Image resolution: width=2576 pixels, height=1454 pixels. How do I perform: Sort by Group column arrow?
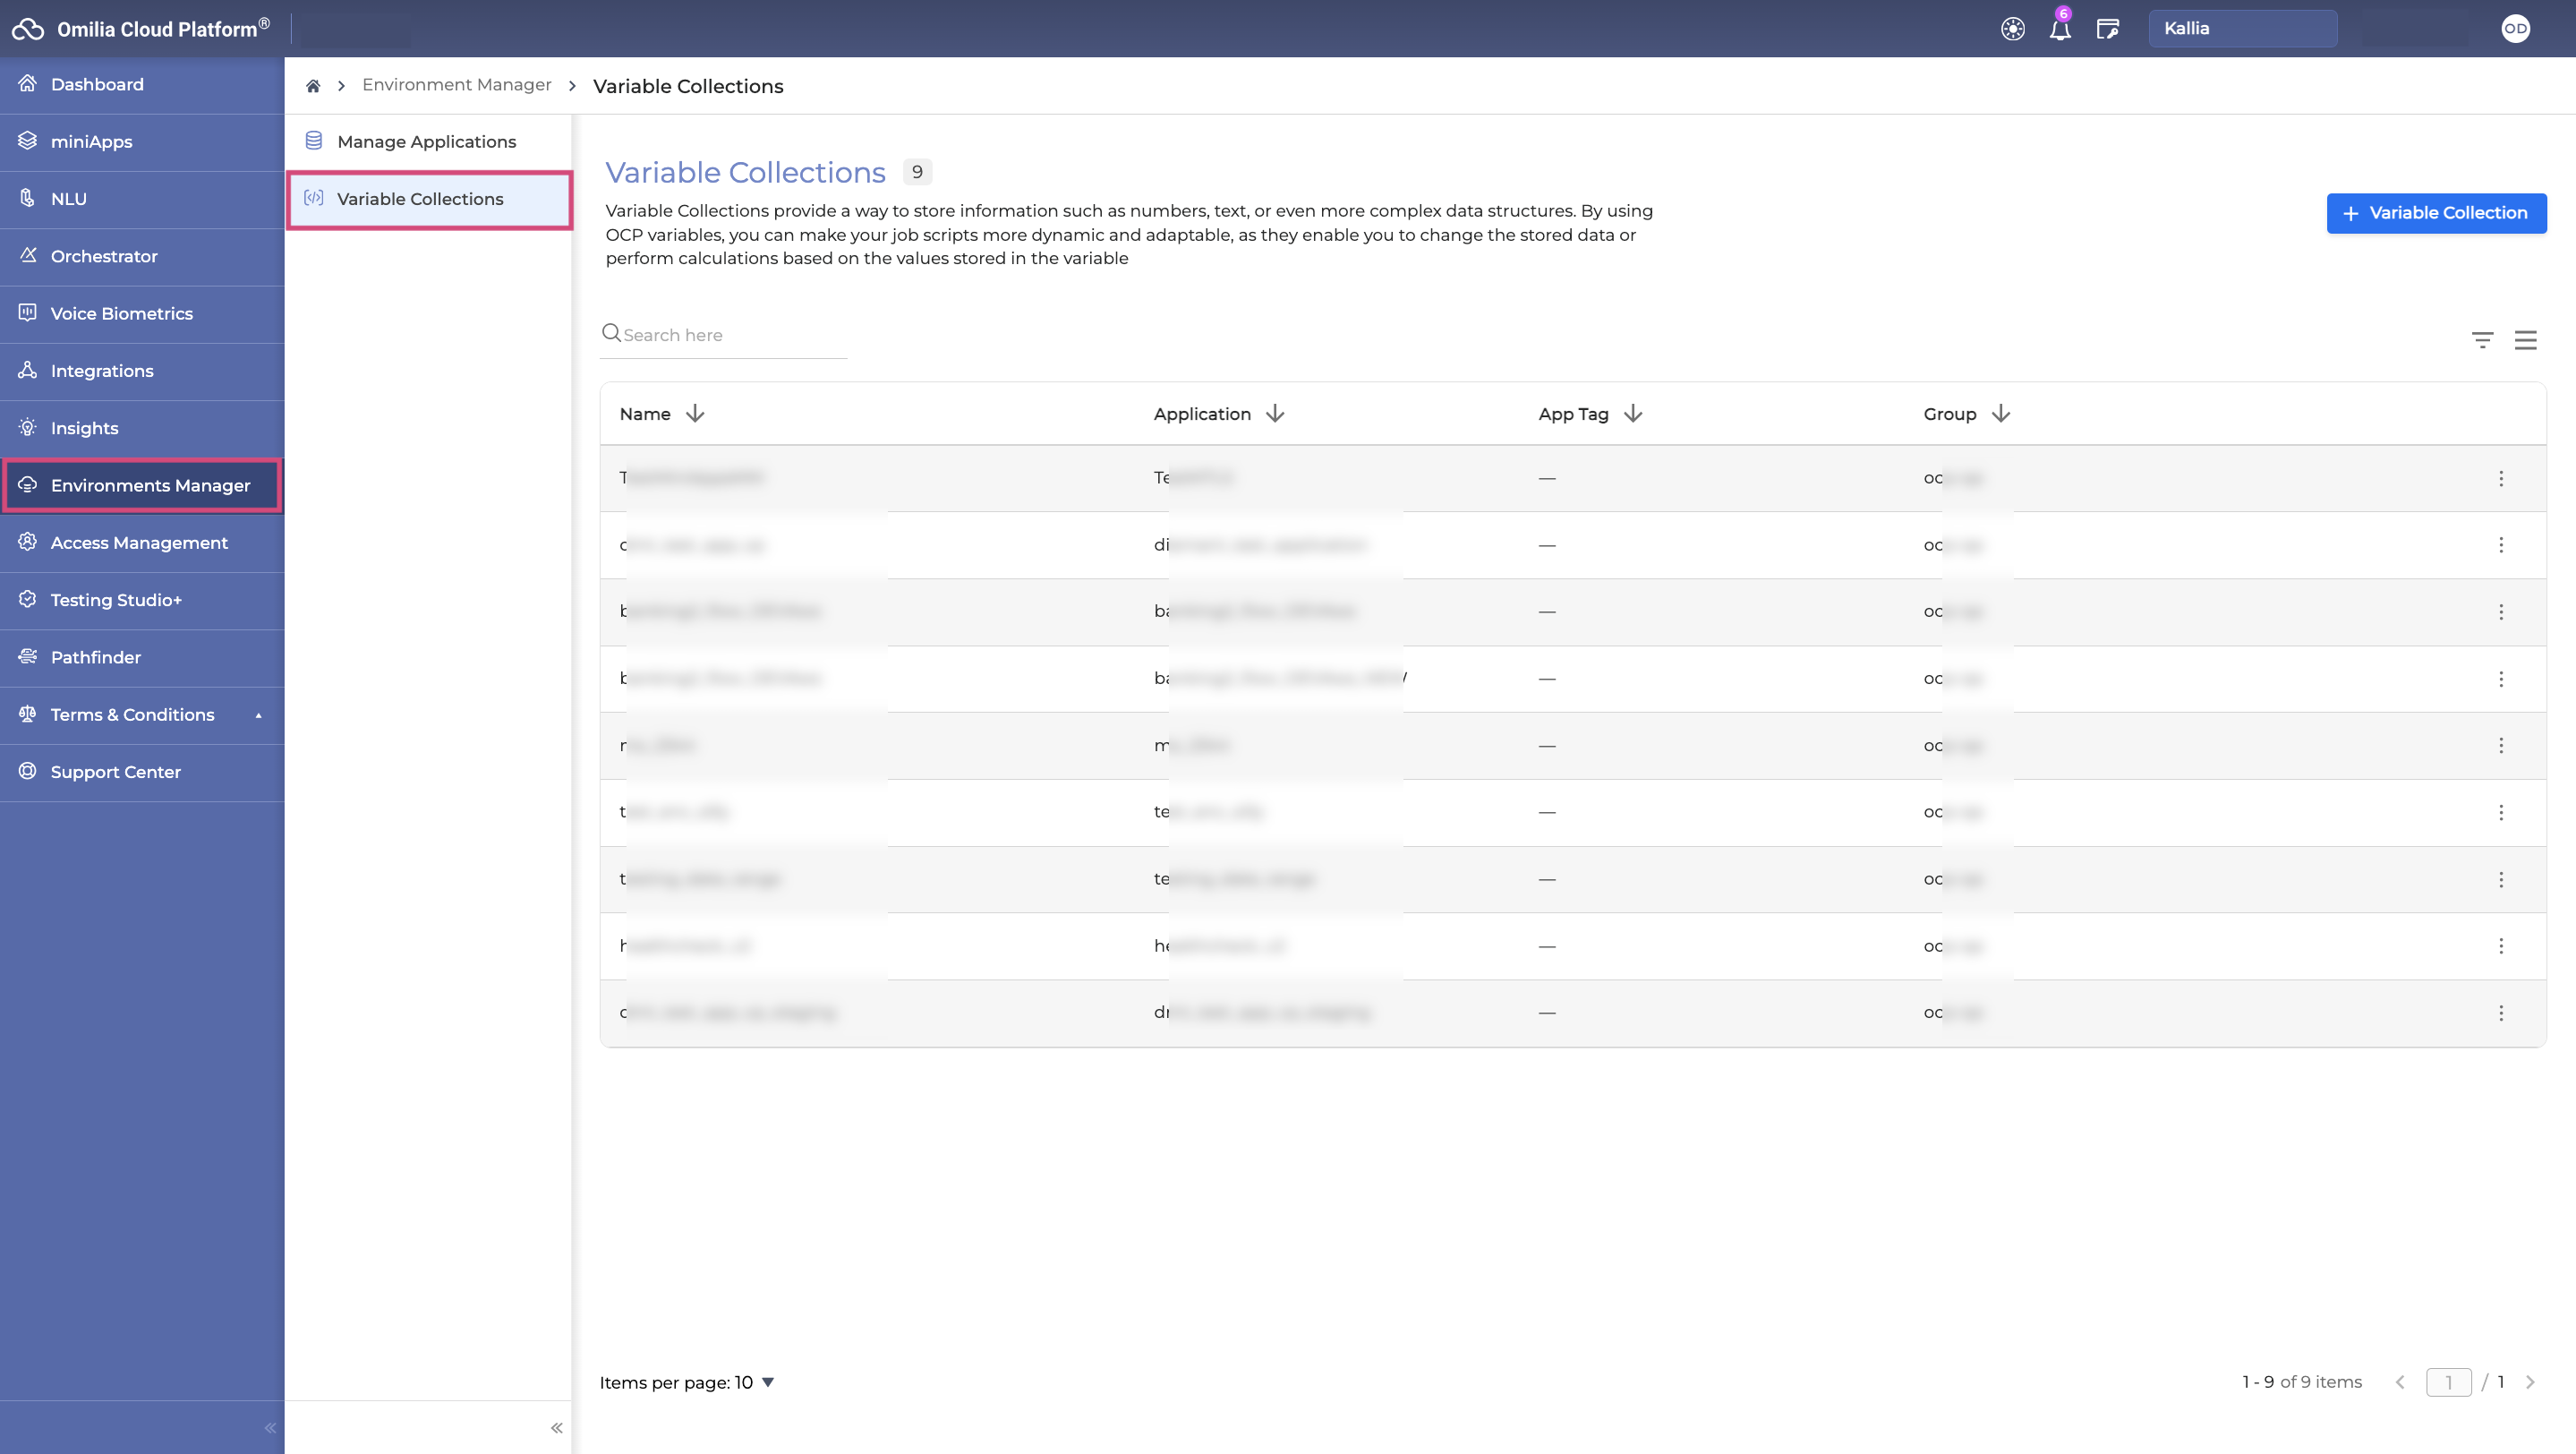click(2000, 414)
